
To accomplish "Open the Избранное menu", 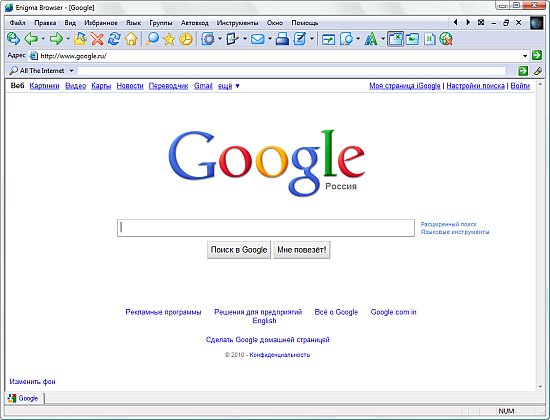I will click(x=101, y=23).
